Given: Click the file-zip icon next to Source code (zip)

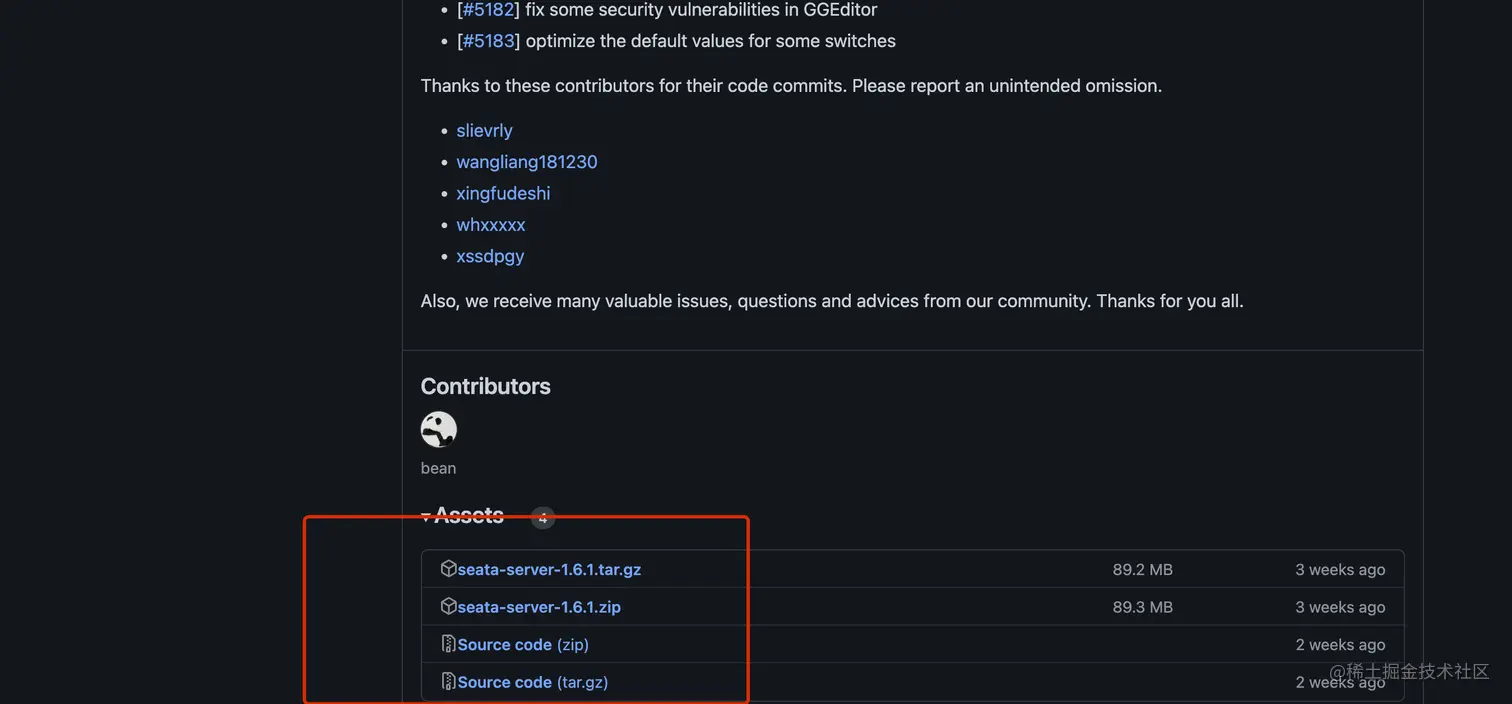Looking at the screenshot, I should pyautogui.click(x=448, y=644).
